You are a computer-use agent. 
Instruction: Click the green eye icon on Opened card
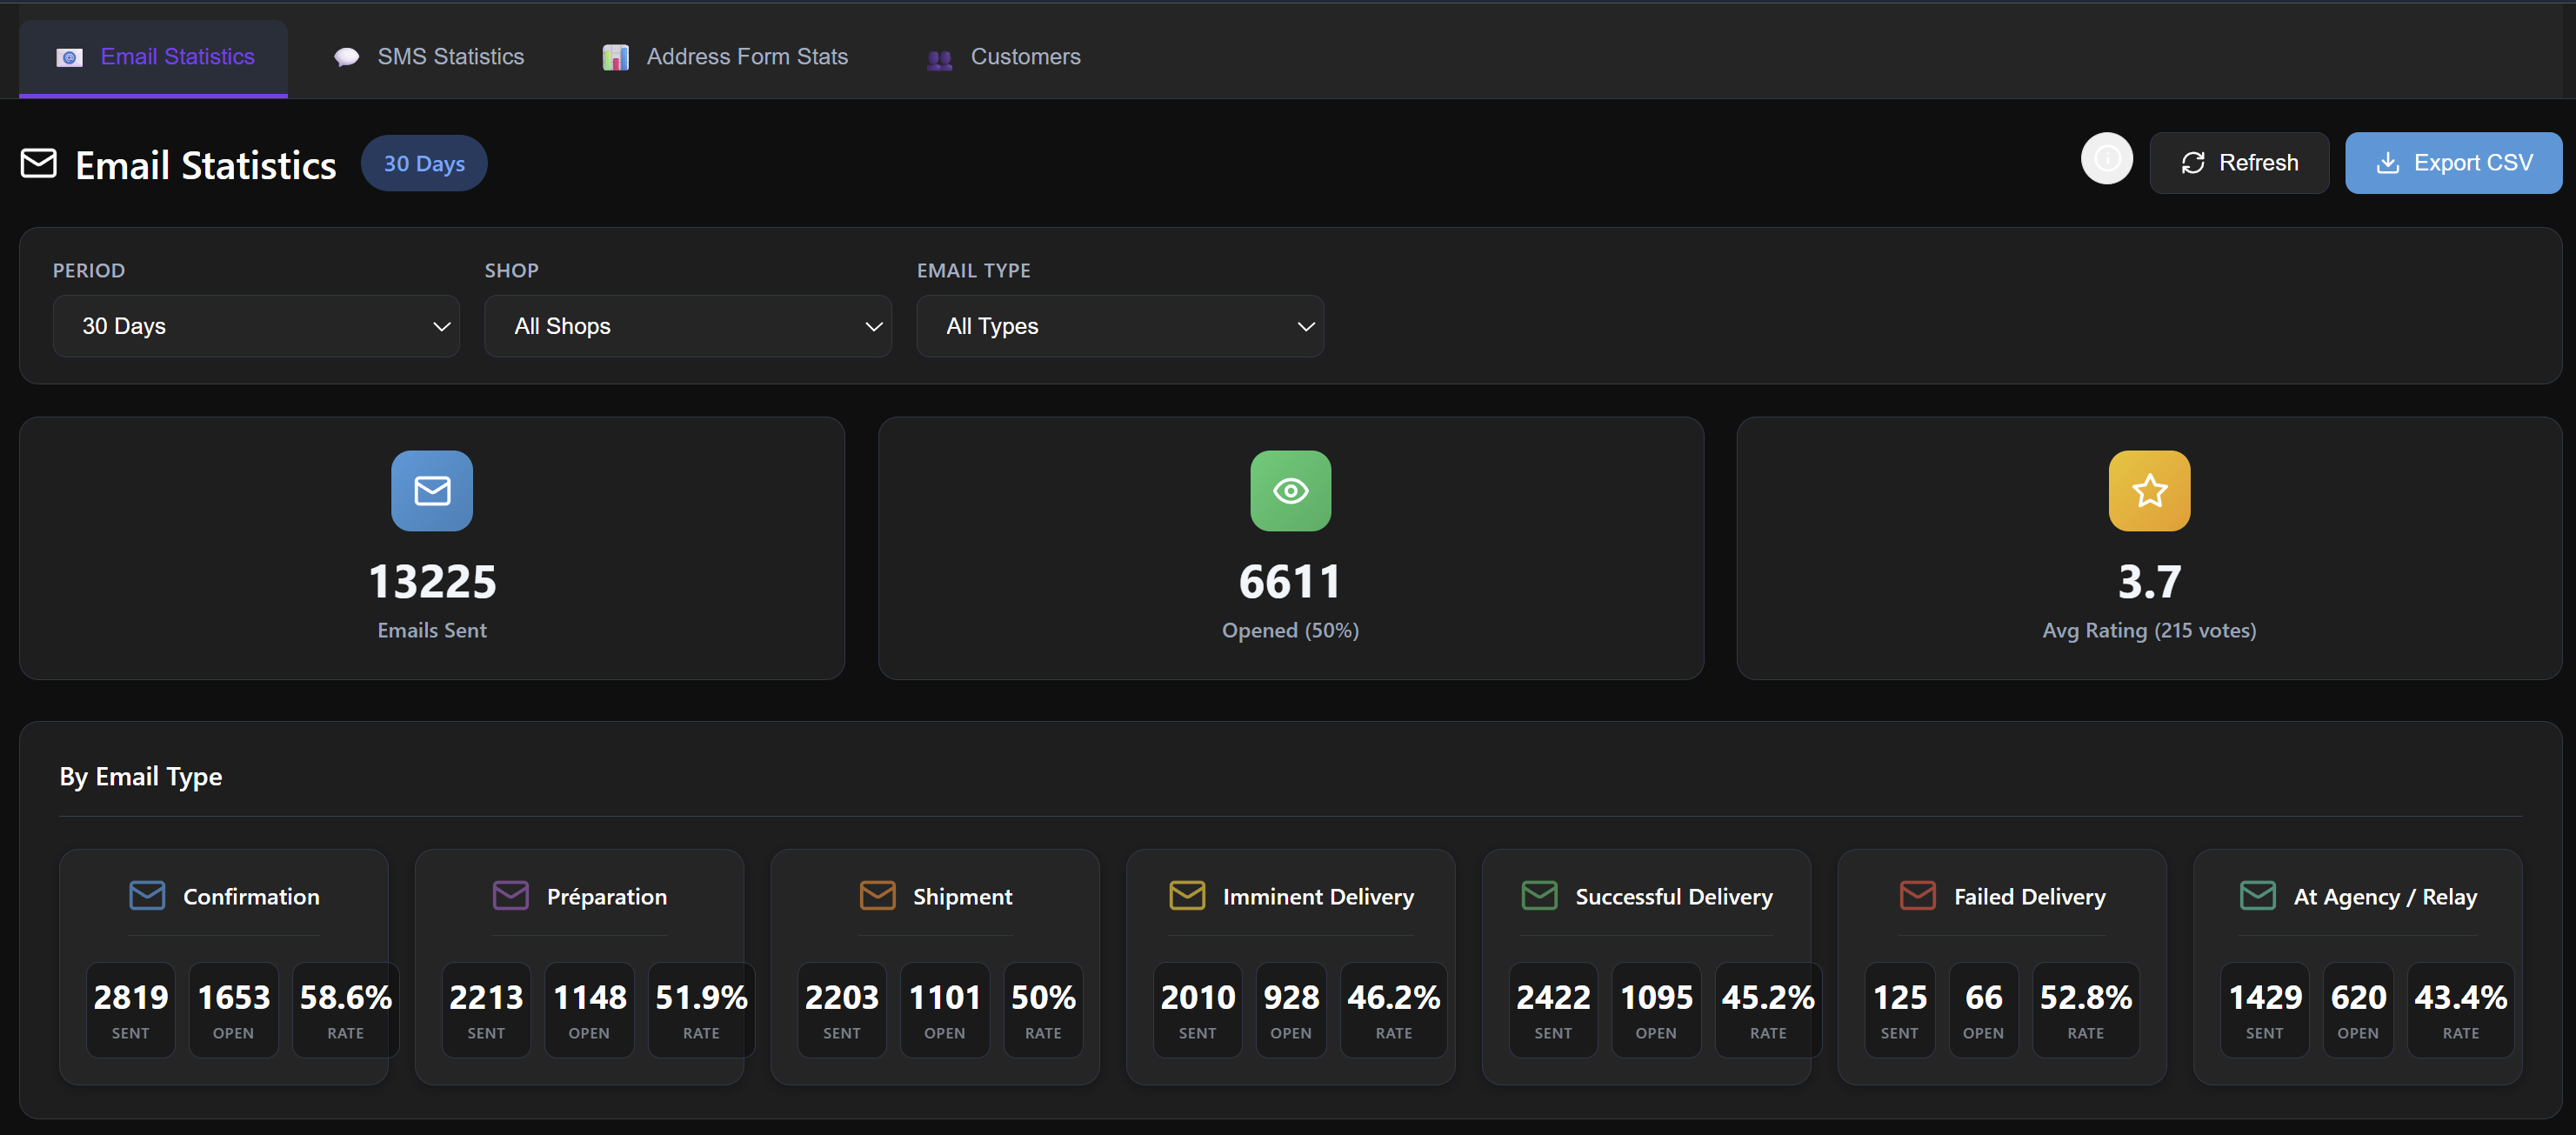click(1290, 490)
